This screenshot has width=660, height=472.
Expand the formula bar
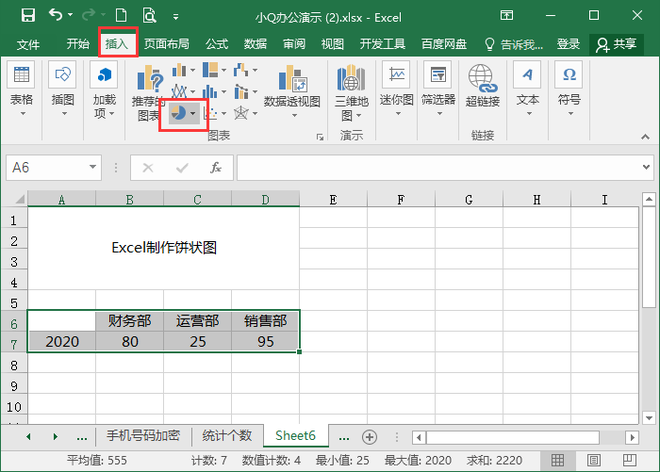click(x=646, y=167)
